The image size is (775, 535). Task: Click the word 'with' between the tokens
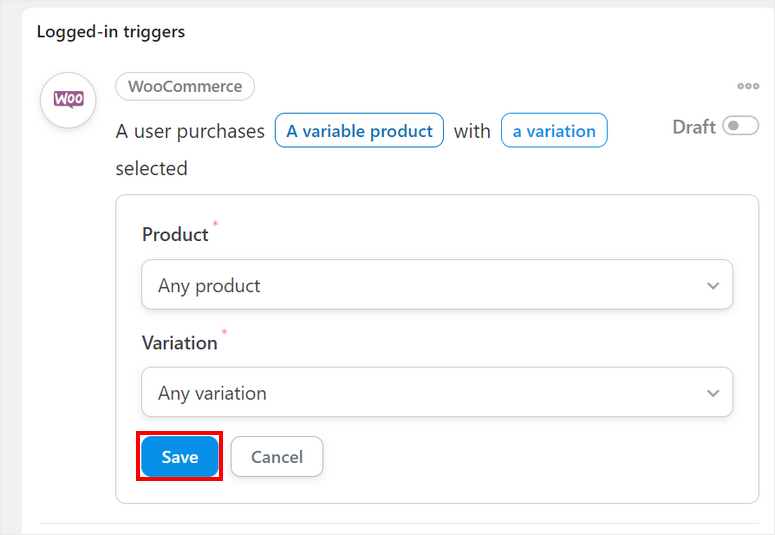click(472, 131)
